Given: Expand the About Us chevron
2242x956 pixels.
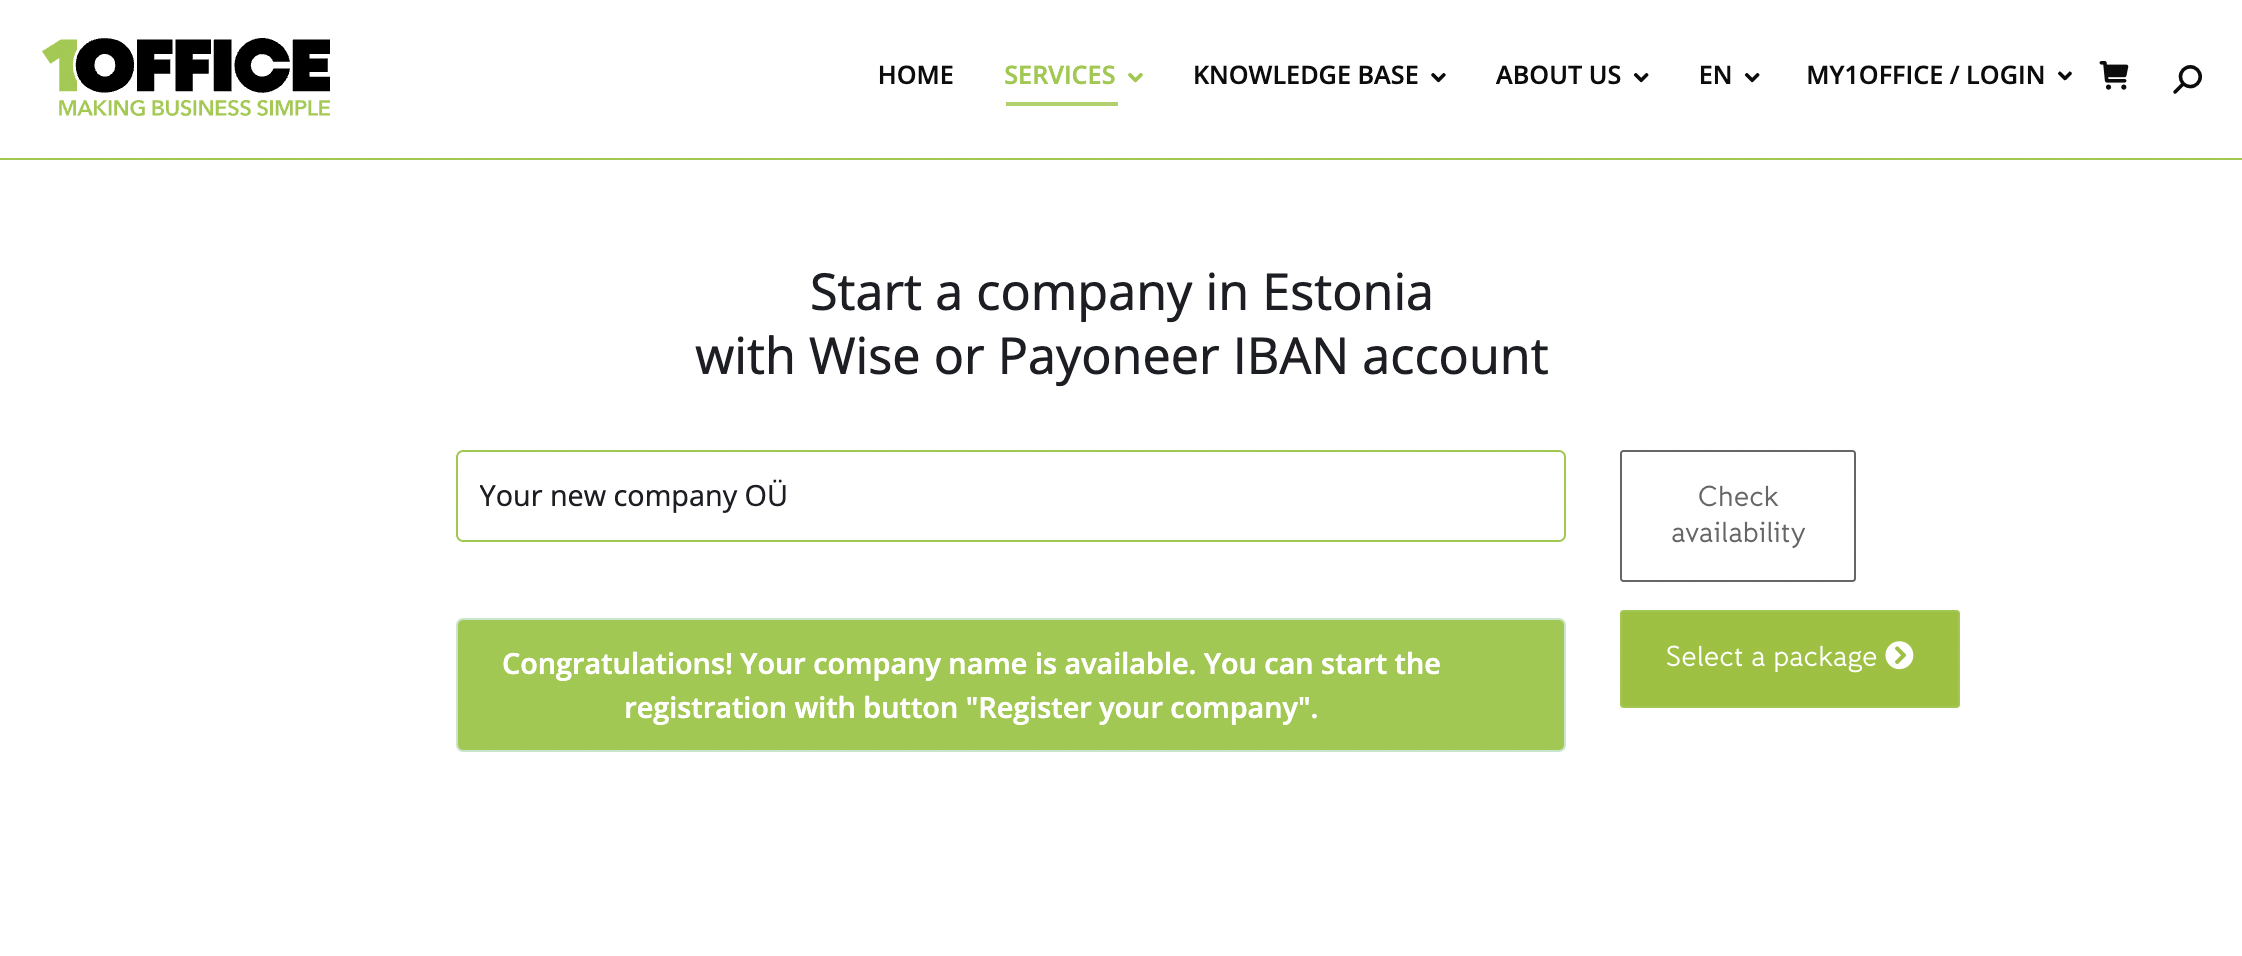Looking at the screenshot, I should coord(1641,77).
